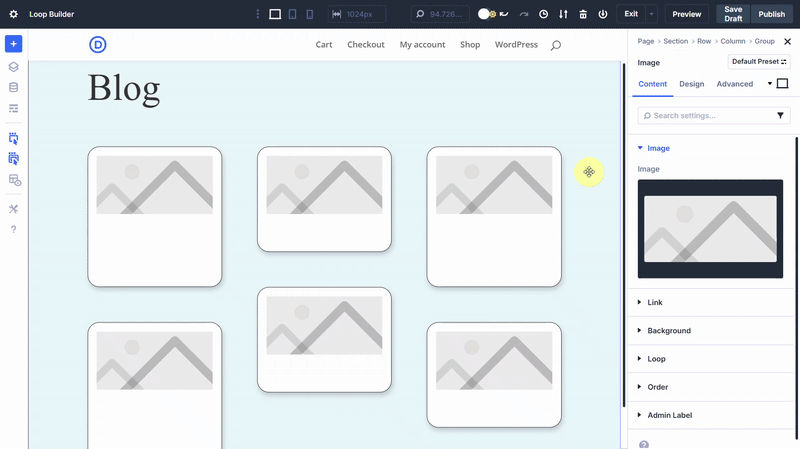Expand the Loop settings group
800x449 pixels.
coord(656,359)
